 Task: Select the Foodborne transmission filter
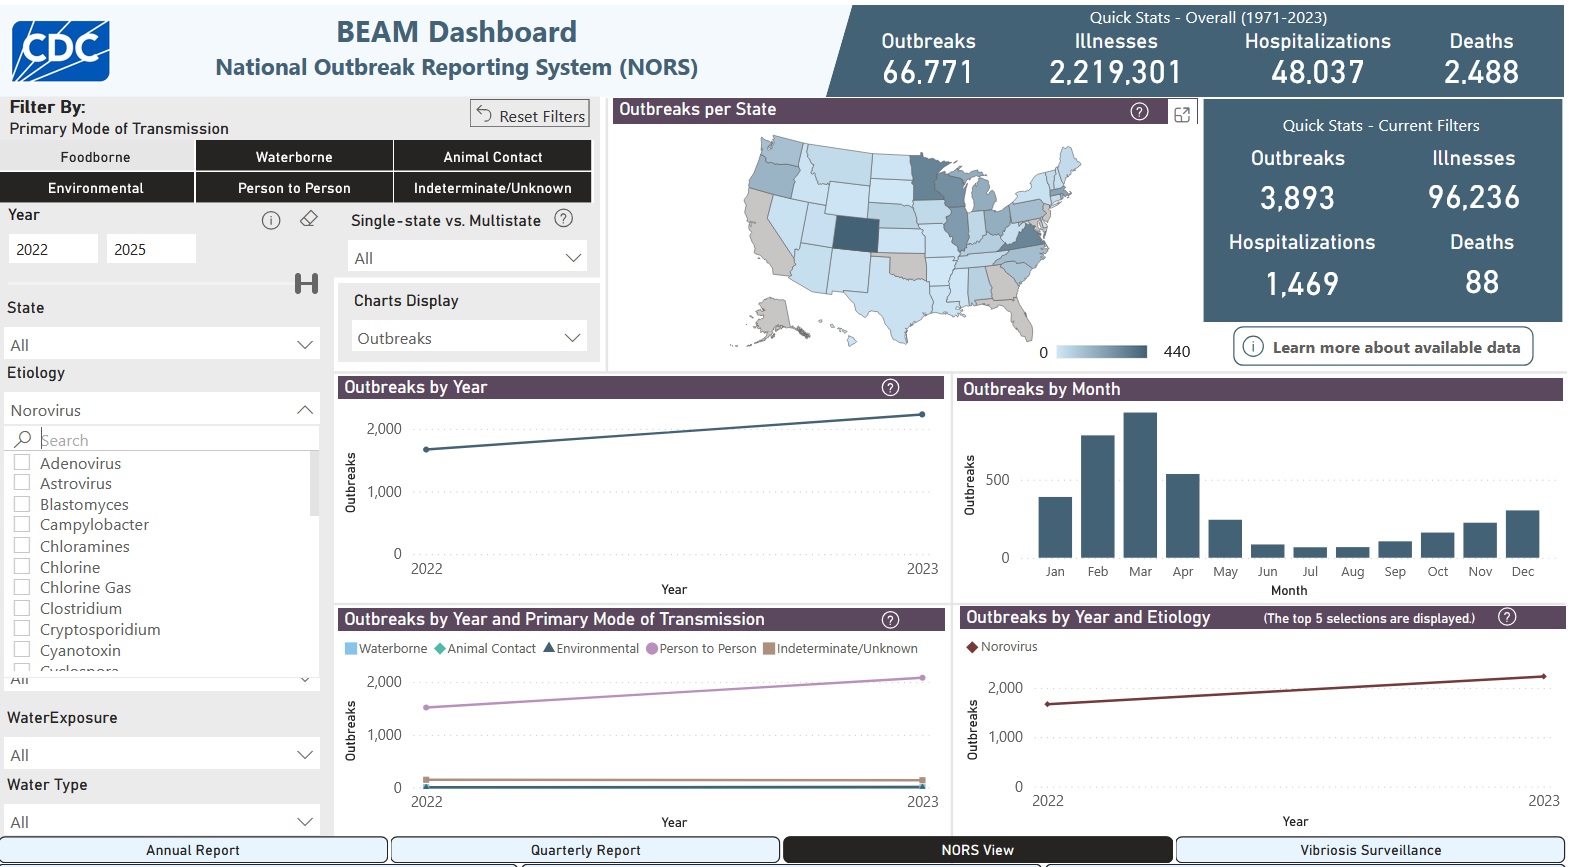coord(96,157)
